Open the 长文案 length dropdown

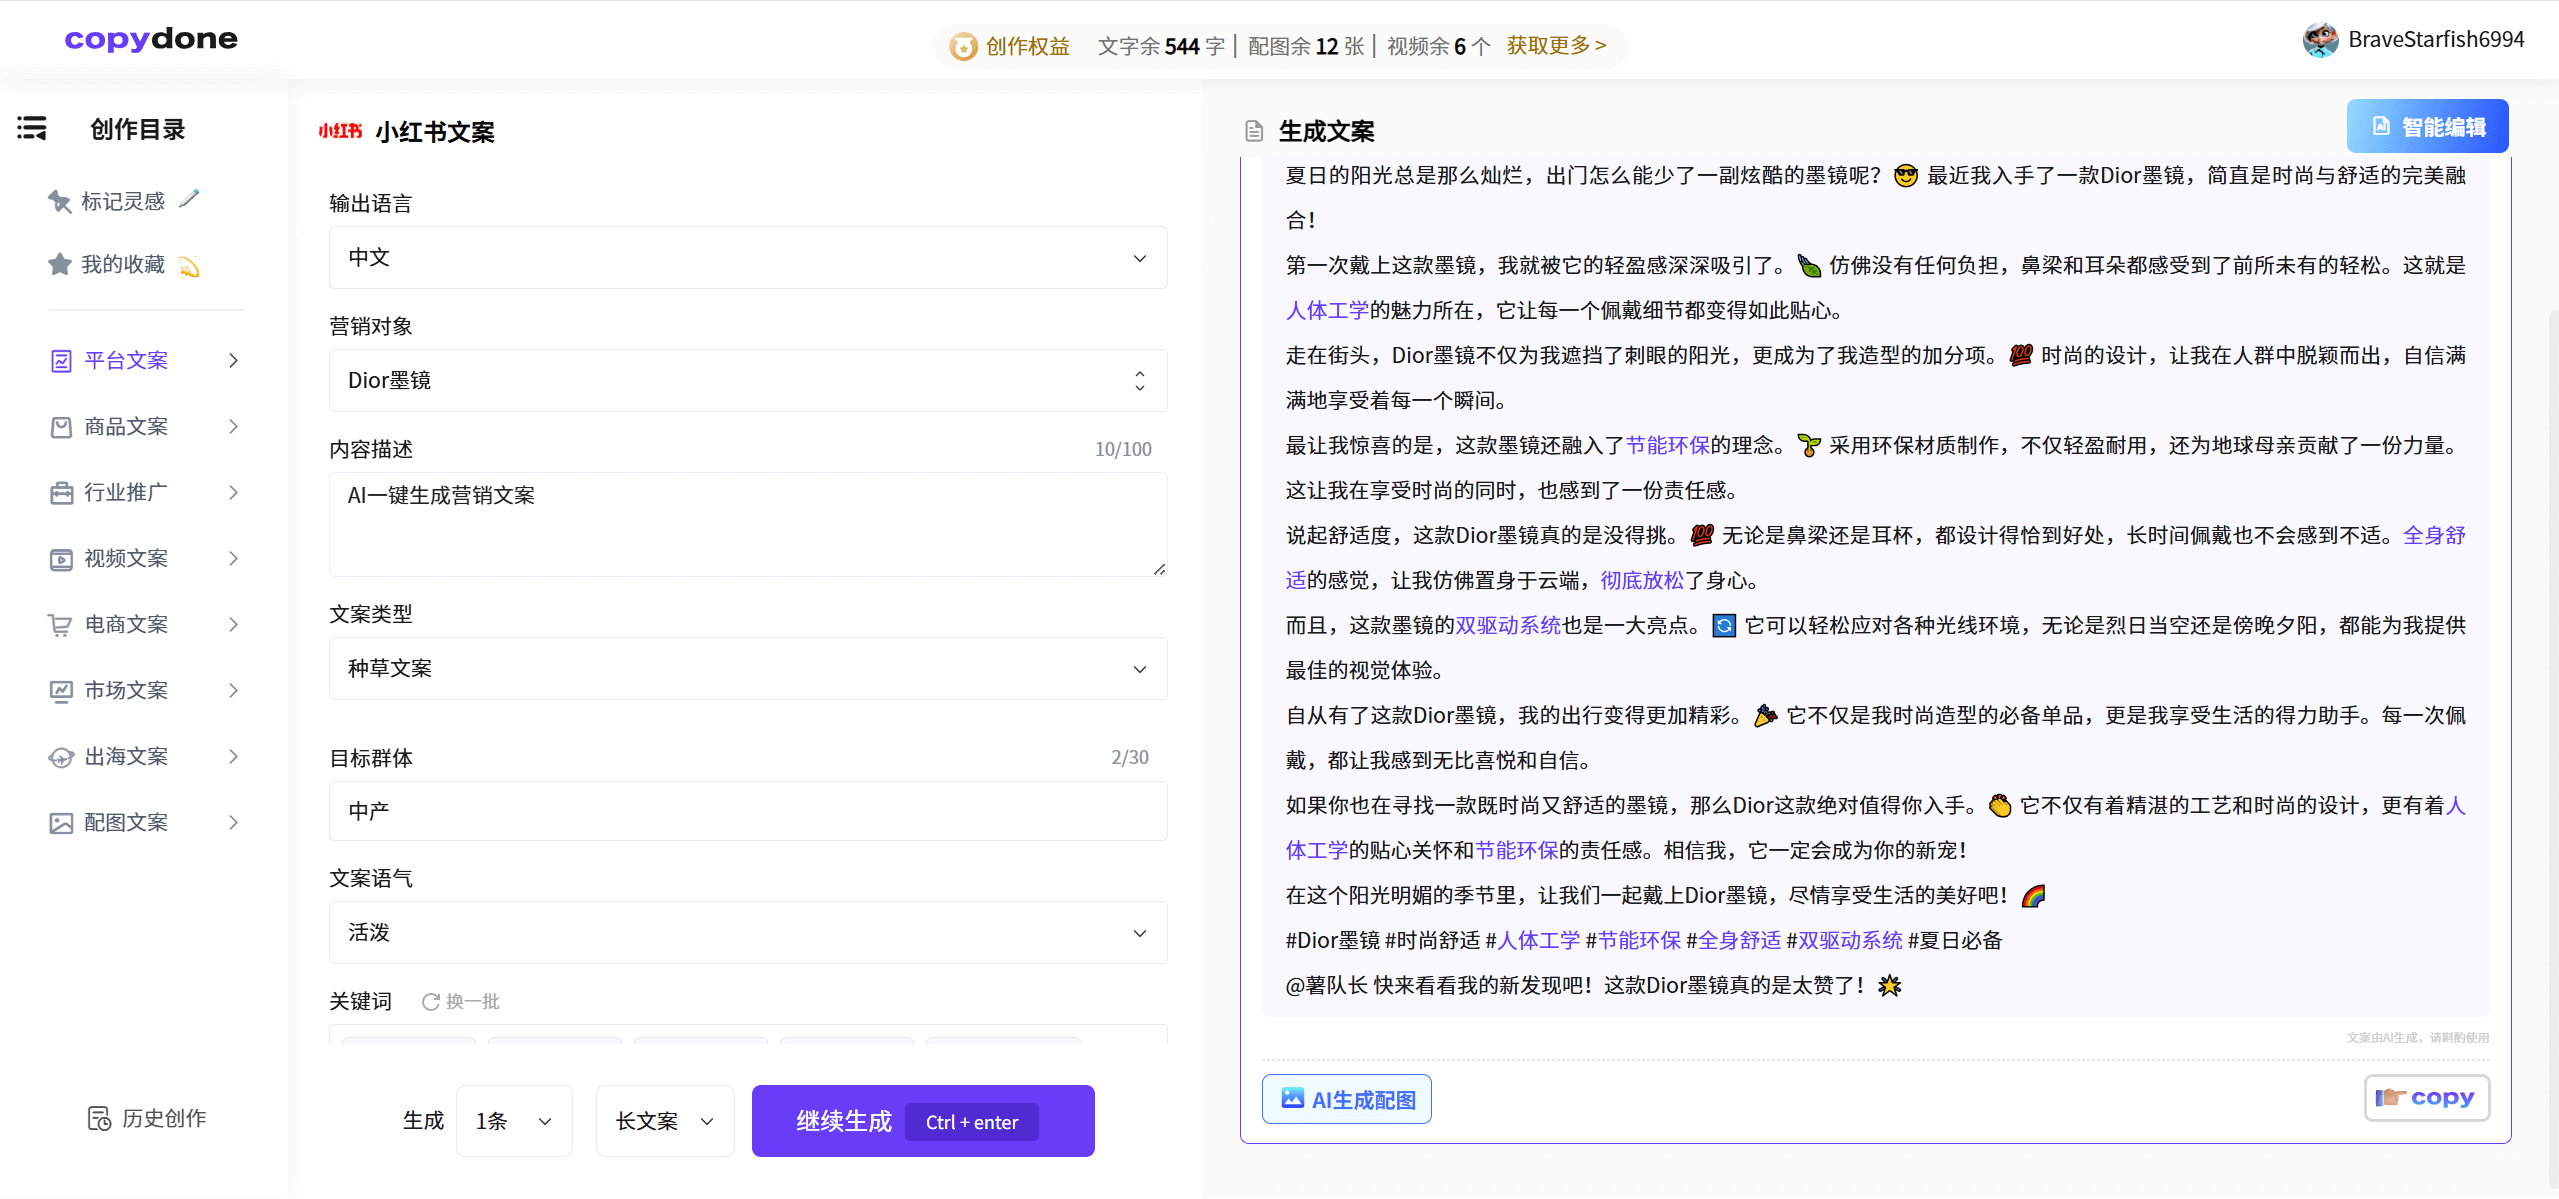[665, 1121]
